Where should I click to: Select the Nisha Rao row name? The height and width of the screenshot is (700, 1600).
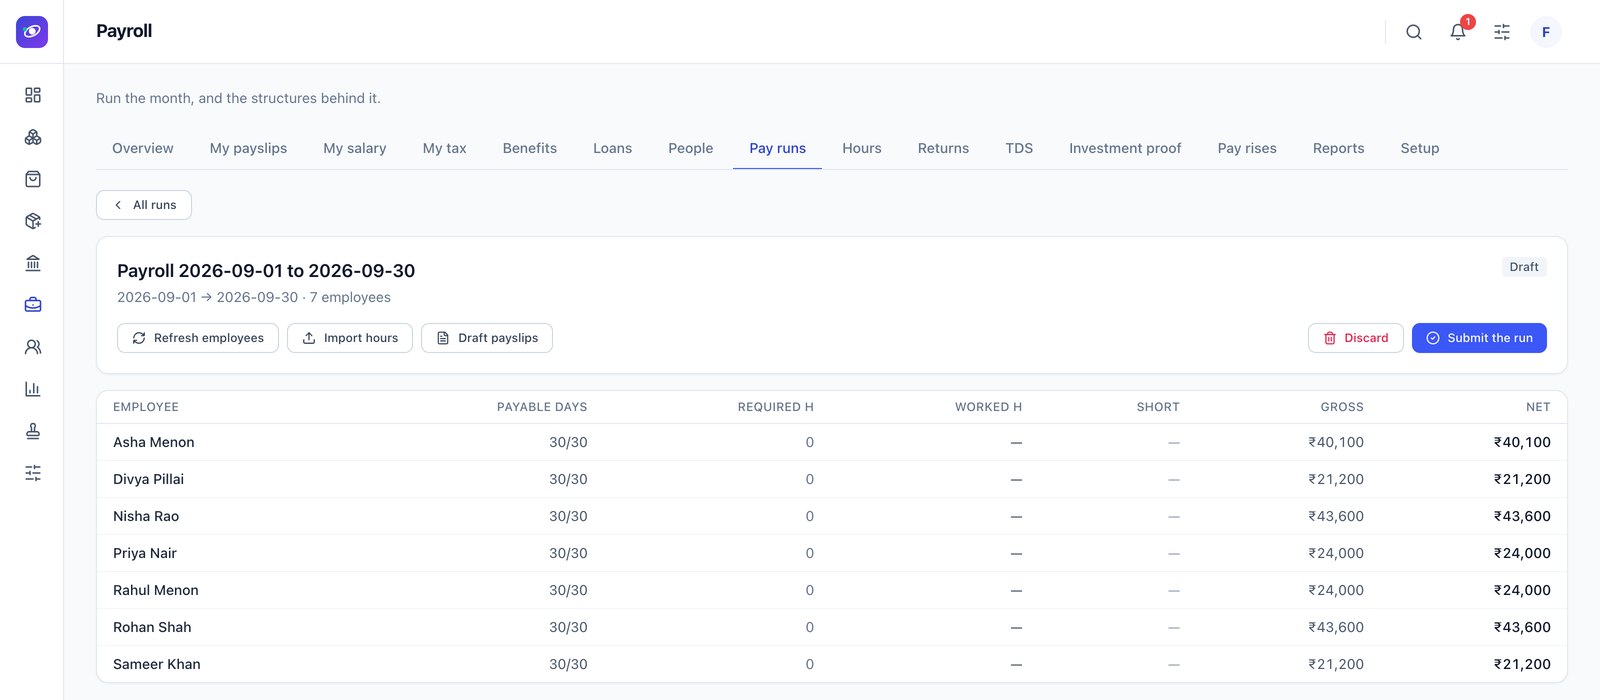click(x=146, y=516)
